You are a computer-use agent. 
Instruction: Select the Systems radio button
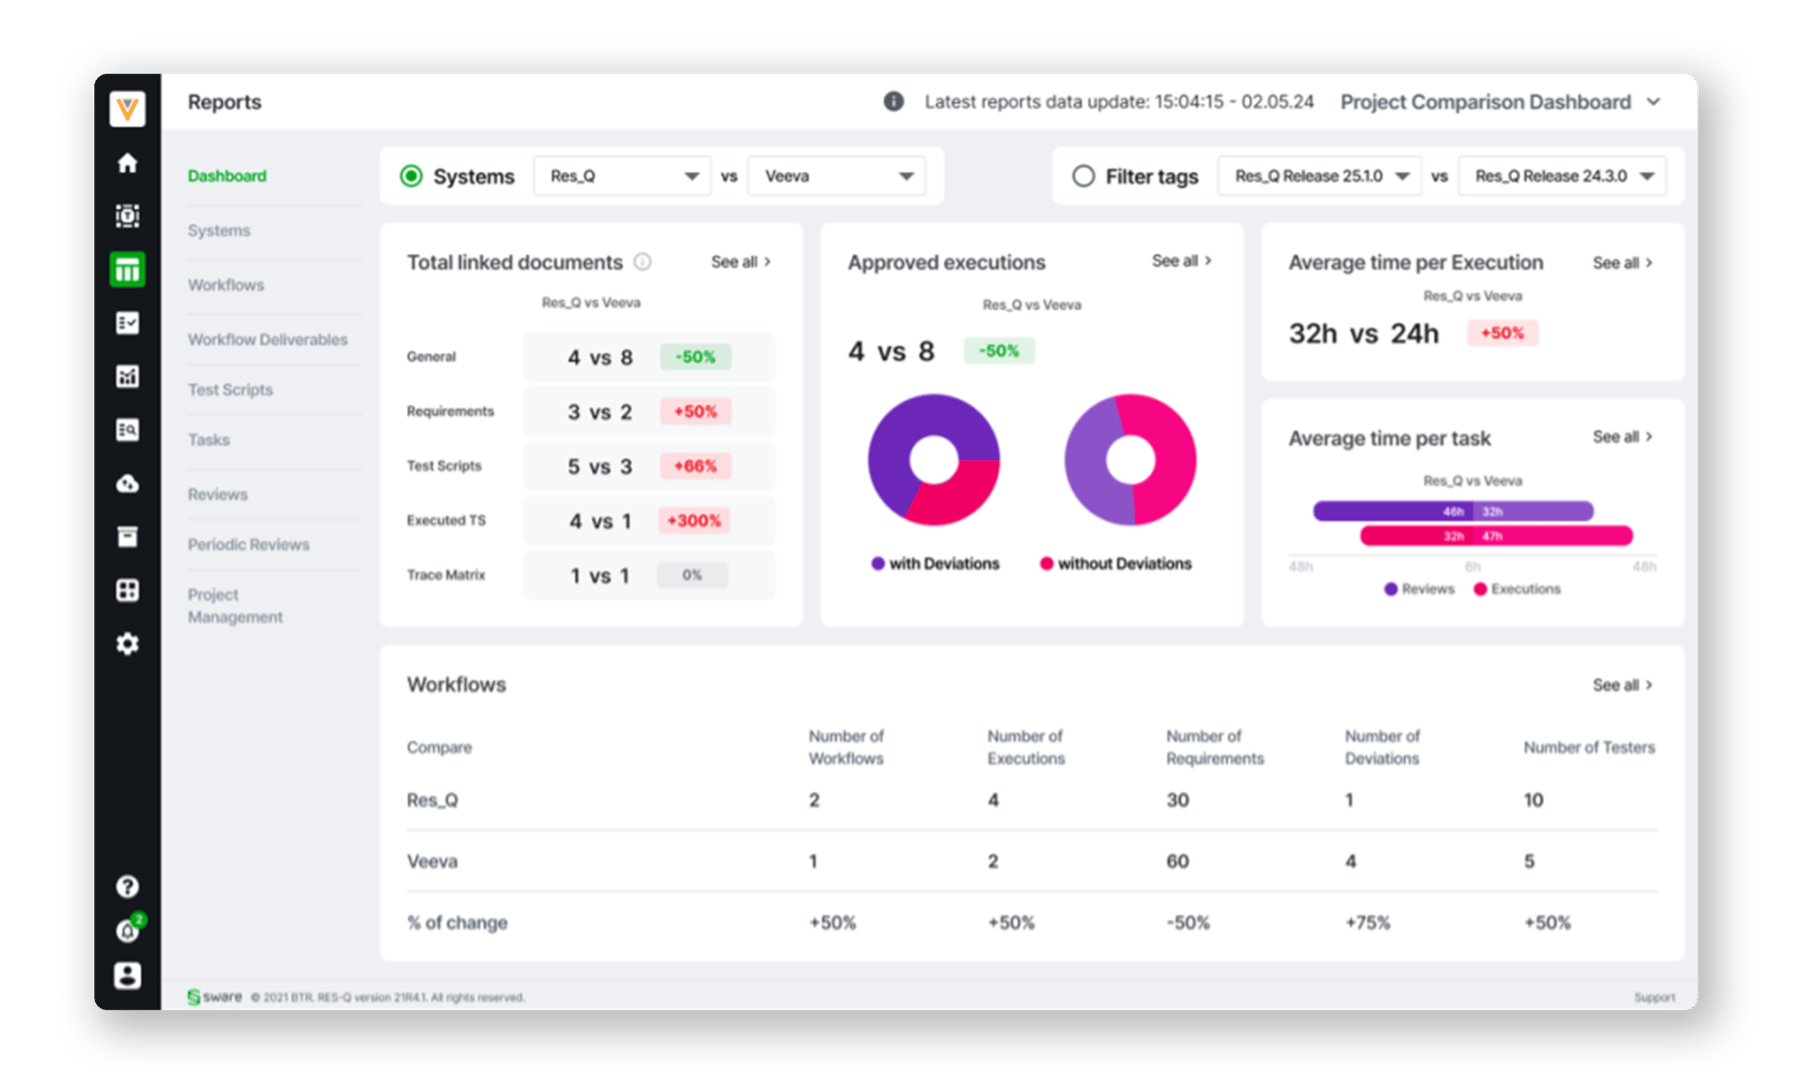click(x=411, y=176)
